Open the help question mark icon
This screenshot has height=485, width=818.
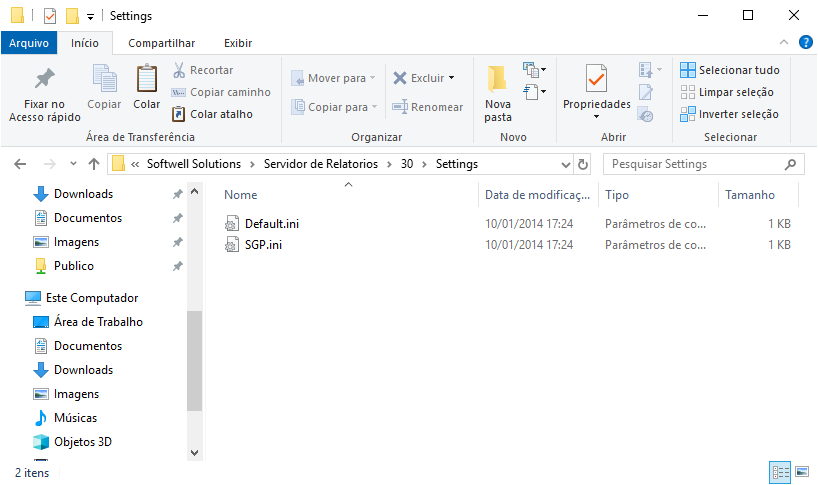pos(806,42)
